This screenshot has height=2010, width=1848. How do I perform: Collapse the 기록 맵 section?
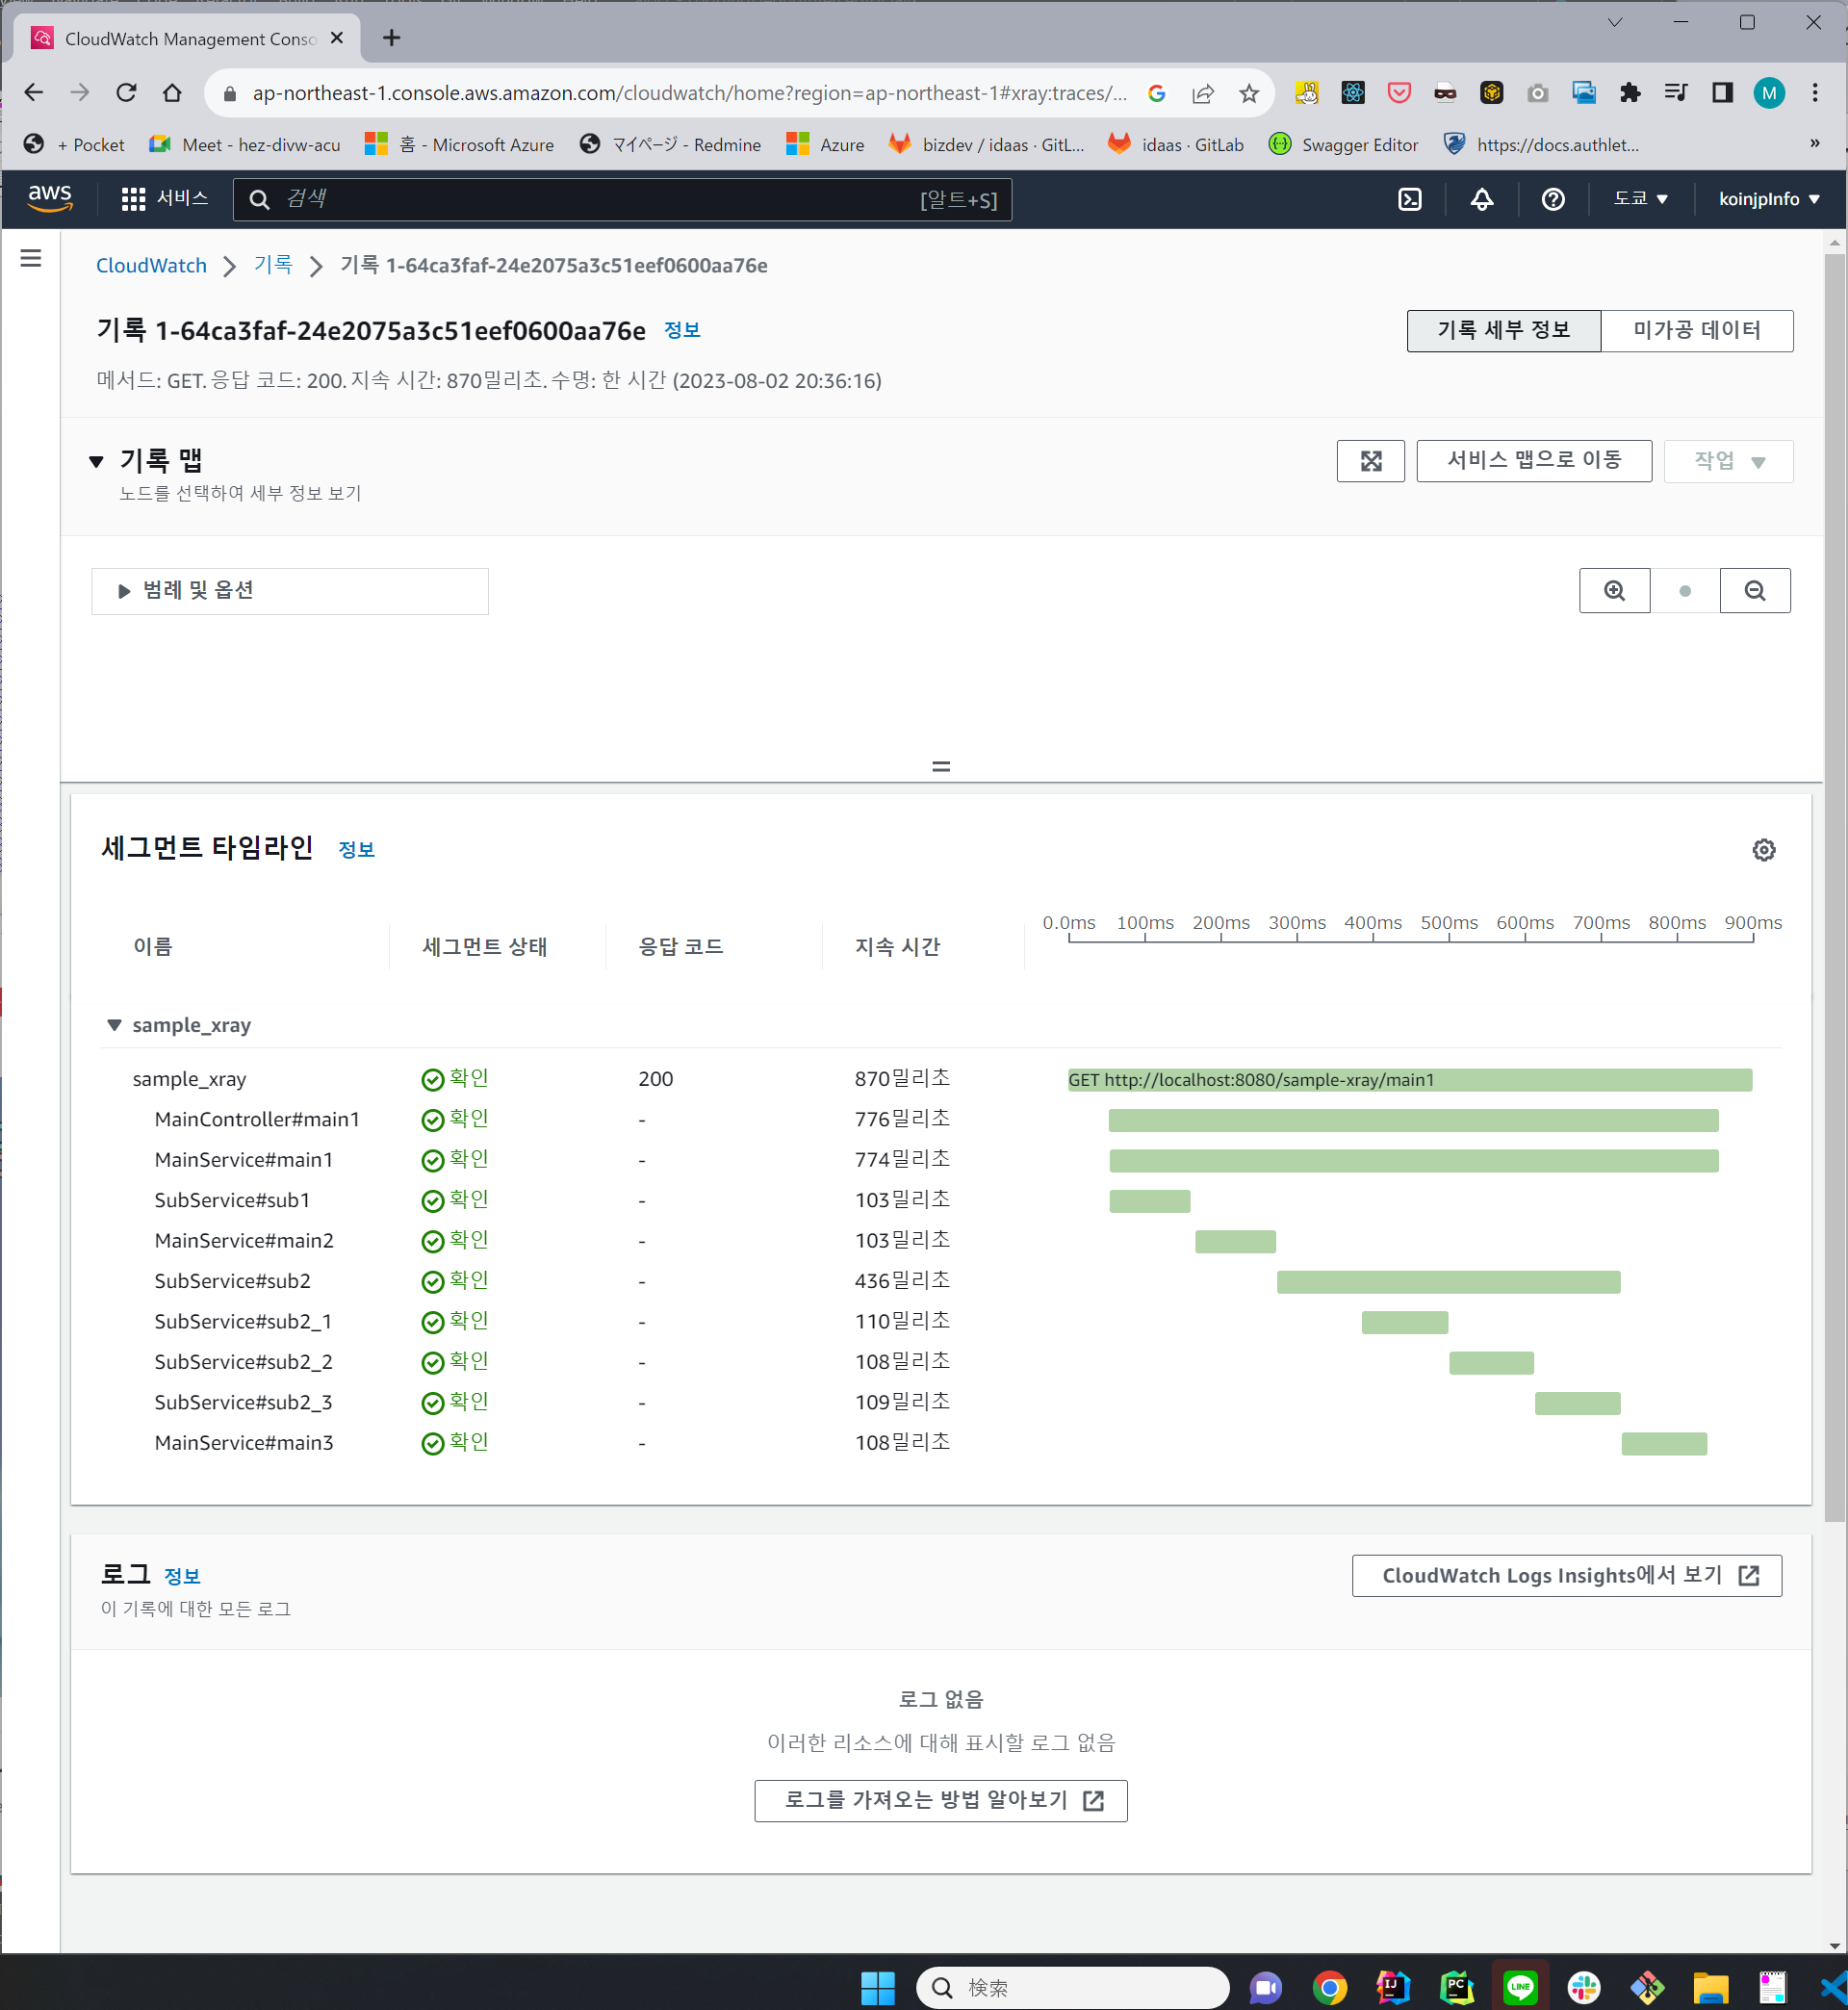(97, 461)
